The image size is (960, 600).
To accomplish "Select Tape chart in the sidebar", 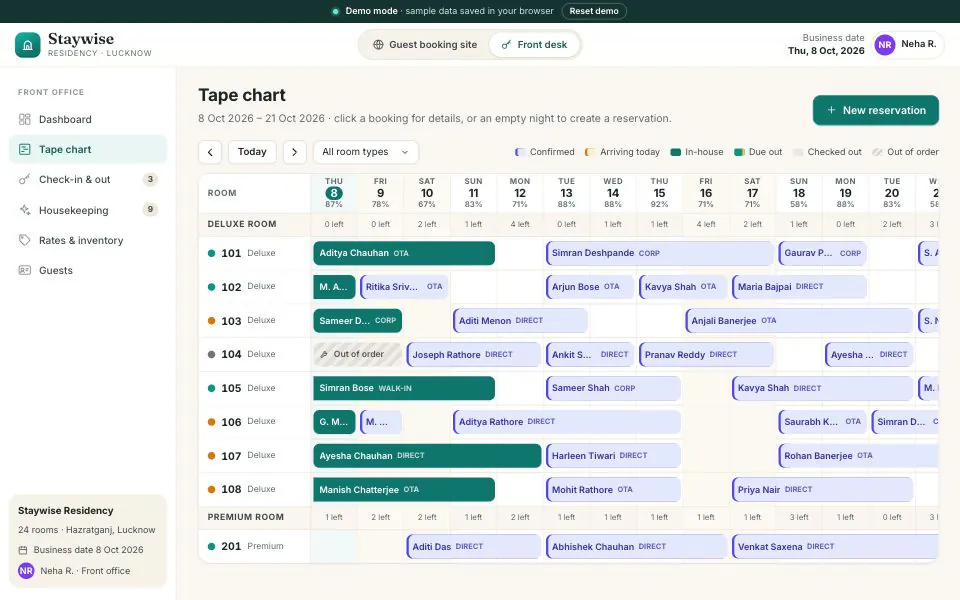I will pos(88,149).
